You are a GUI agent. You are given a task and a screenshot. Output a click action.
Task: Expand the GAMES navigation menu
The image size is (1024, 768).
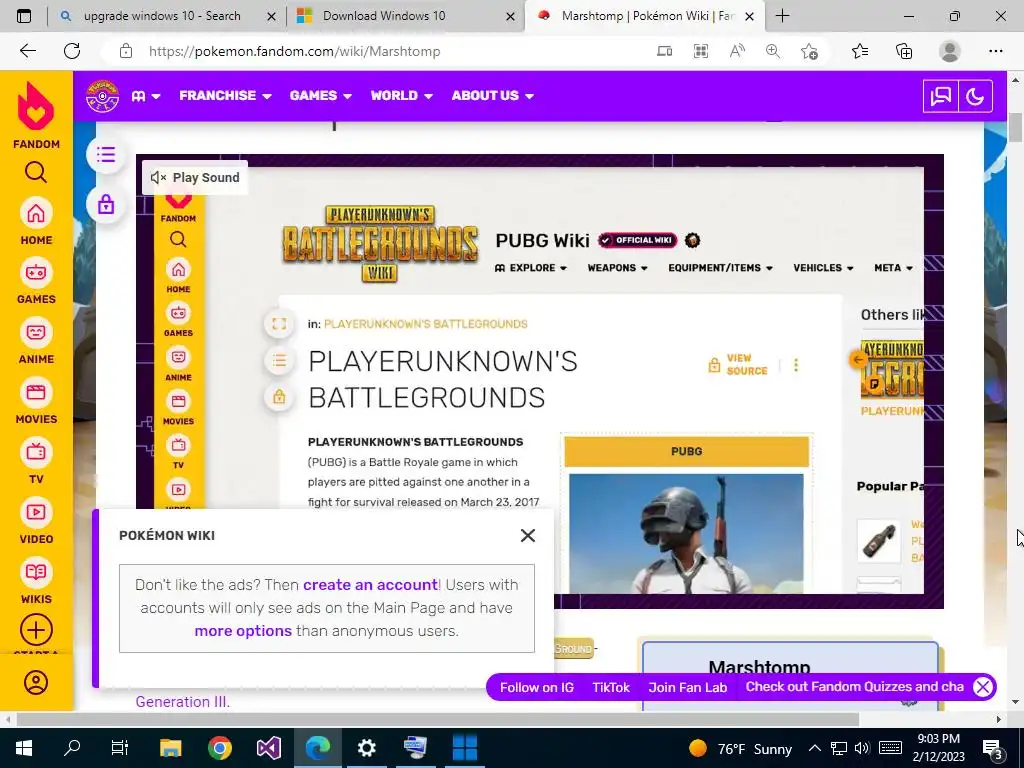[x=321, y=96]
